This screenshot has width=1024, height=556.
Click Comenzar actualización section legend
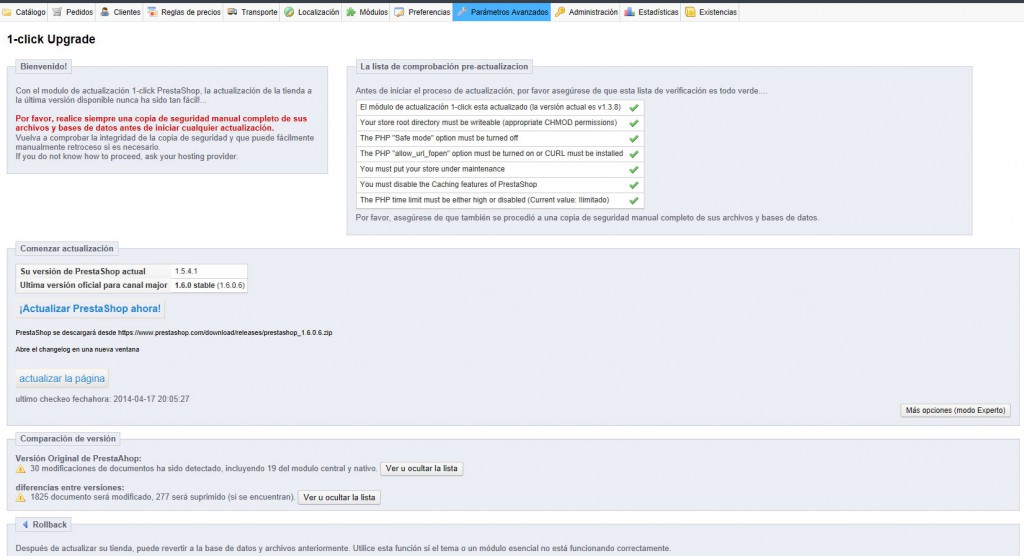click(x=67, y=248)
